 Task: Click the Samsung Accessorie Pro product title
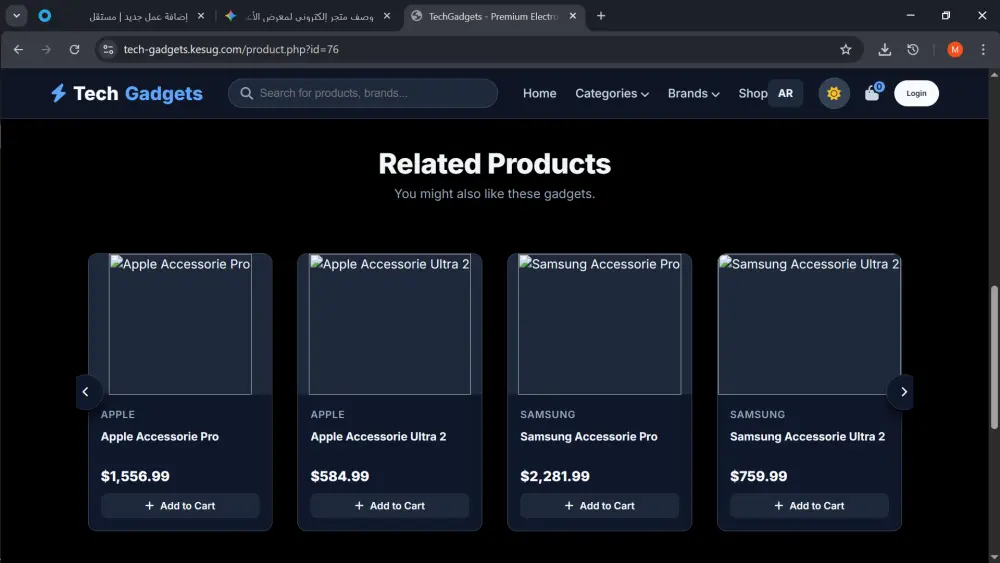pyautogui.click(x=589, y=437)
